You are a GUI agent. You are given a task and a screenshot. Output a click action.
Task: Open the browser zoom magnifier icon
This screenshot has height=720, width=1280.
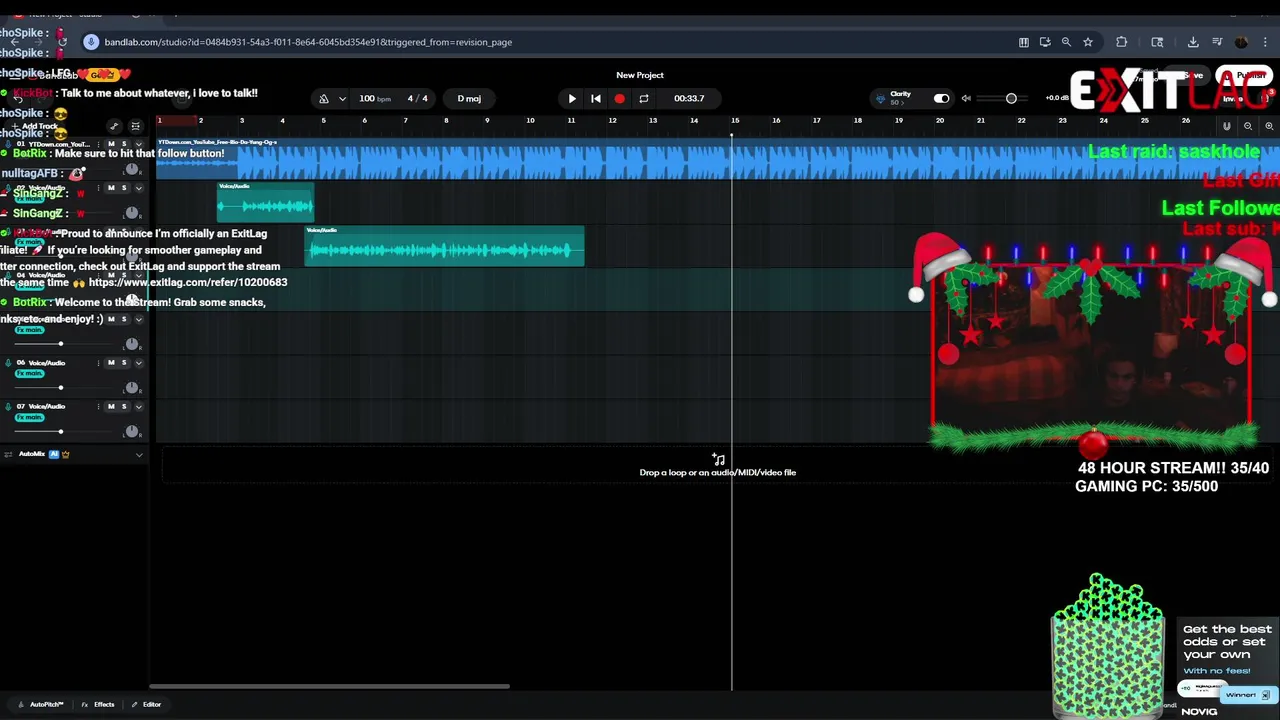click(1066, 42)
